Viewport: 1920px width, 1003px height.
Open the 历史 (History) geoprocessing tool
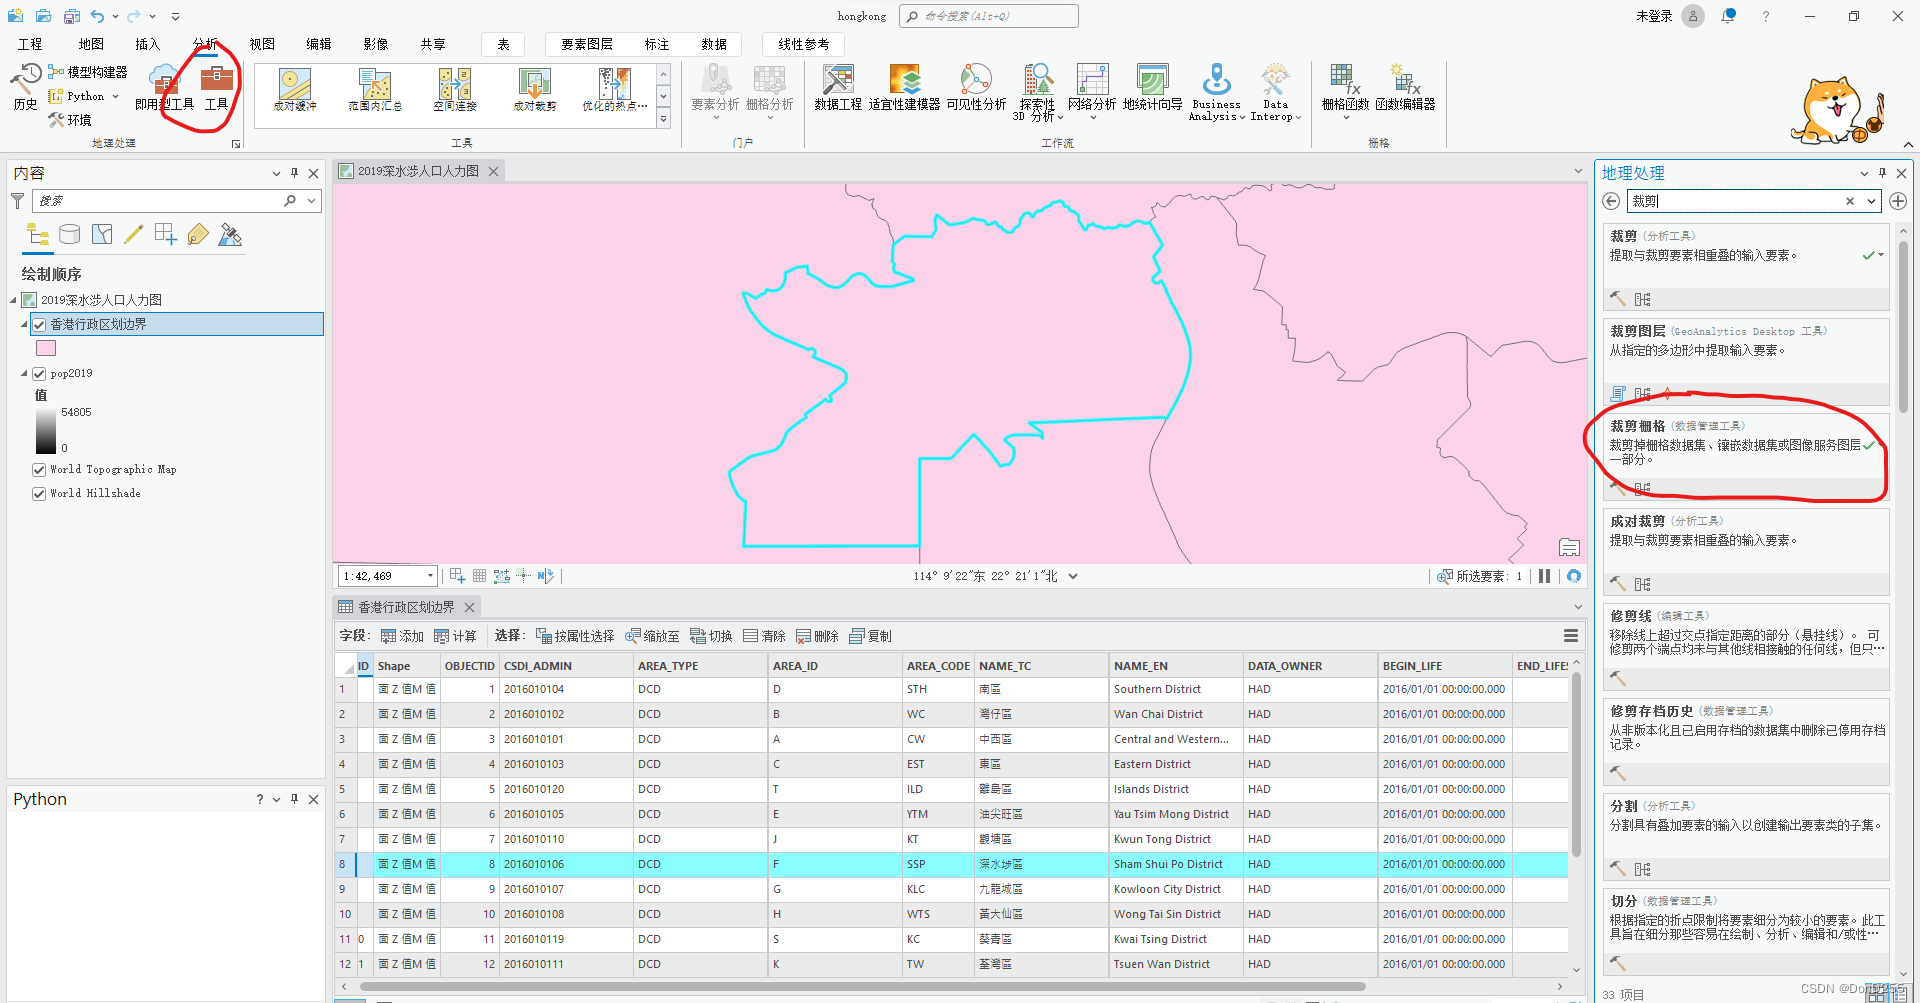(25, 86)
